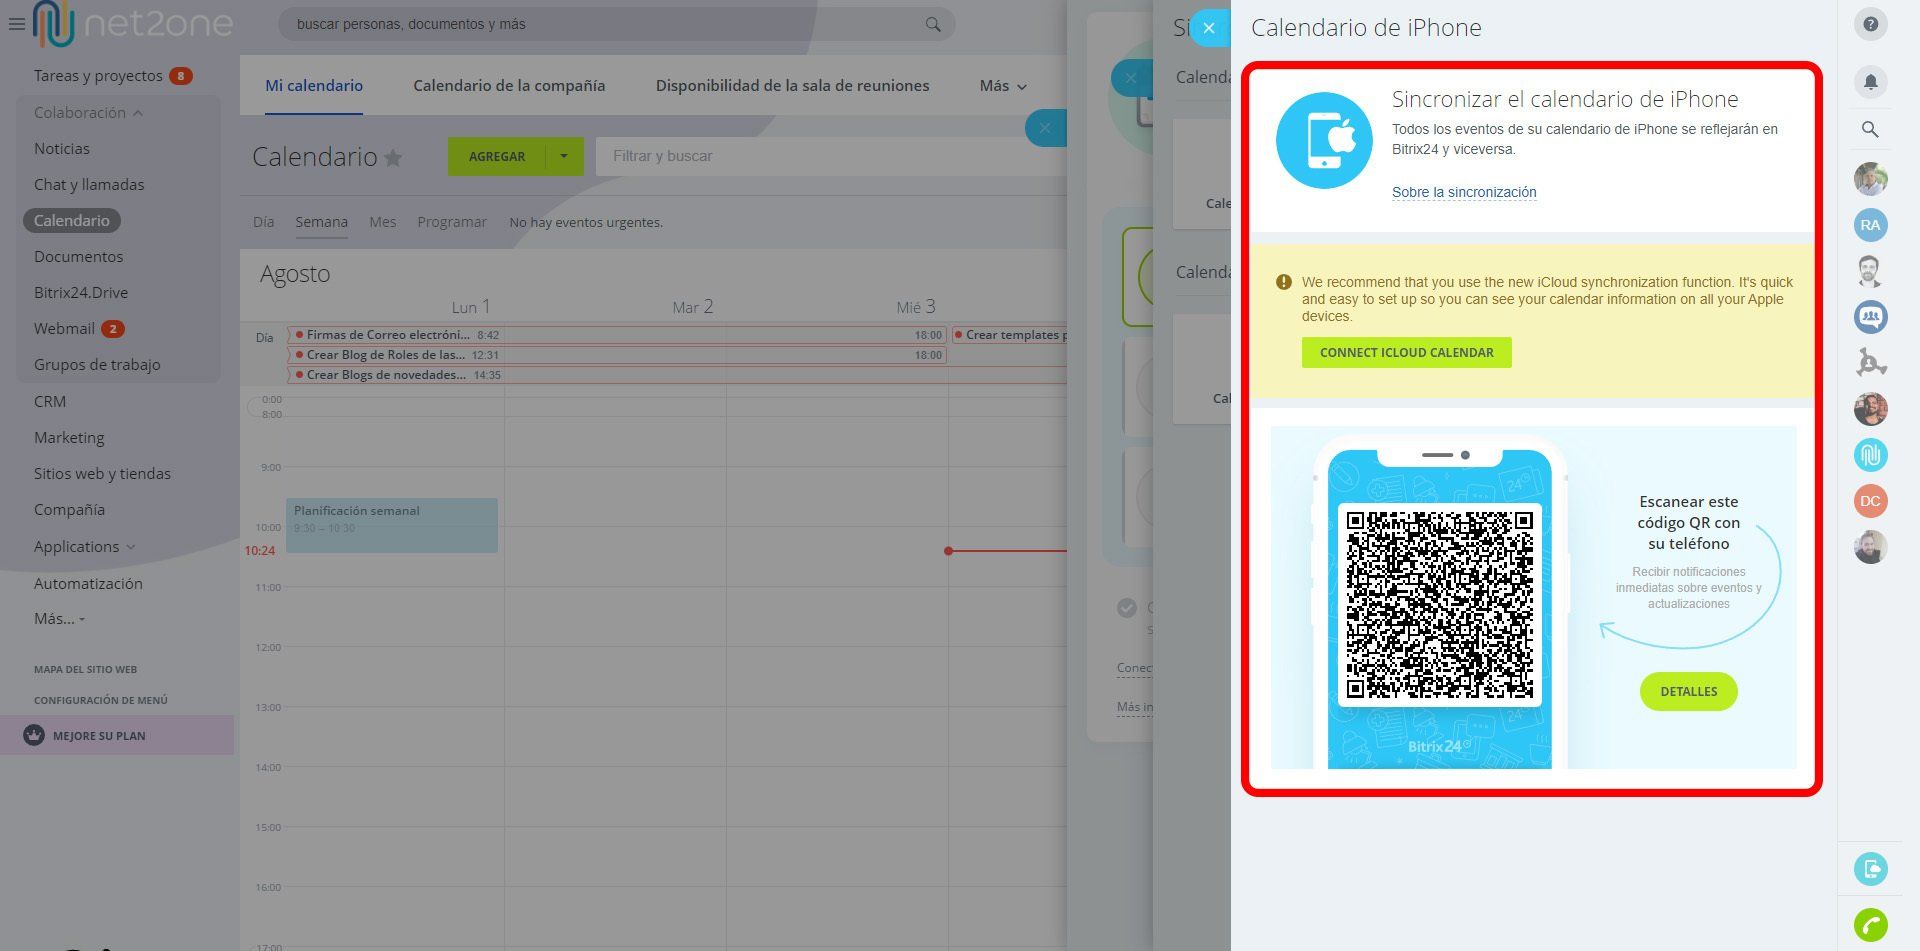Open Crear Blogs de novedades... event
The image size is (1920, 951).
click(677, 375)
